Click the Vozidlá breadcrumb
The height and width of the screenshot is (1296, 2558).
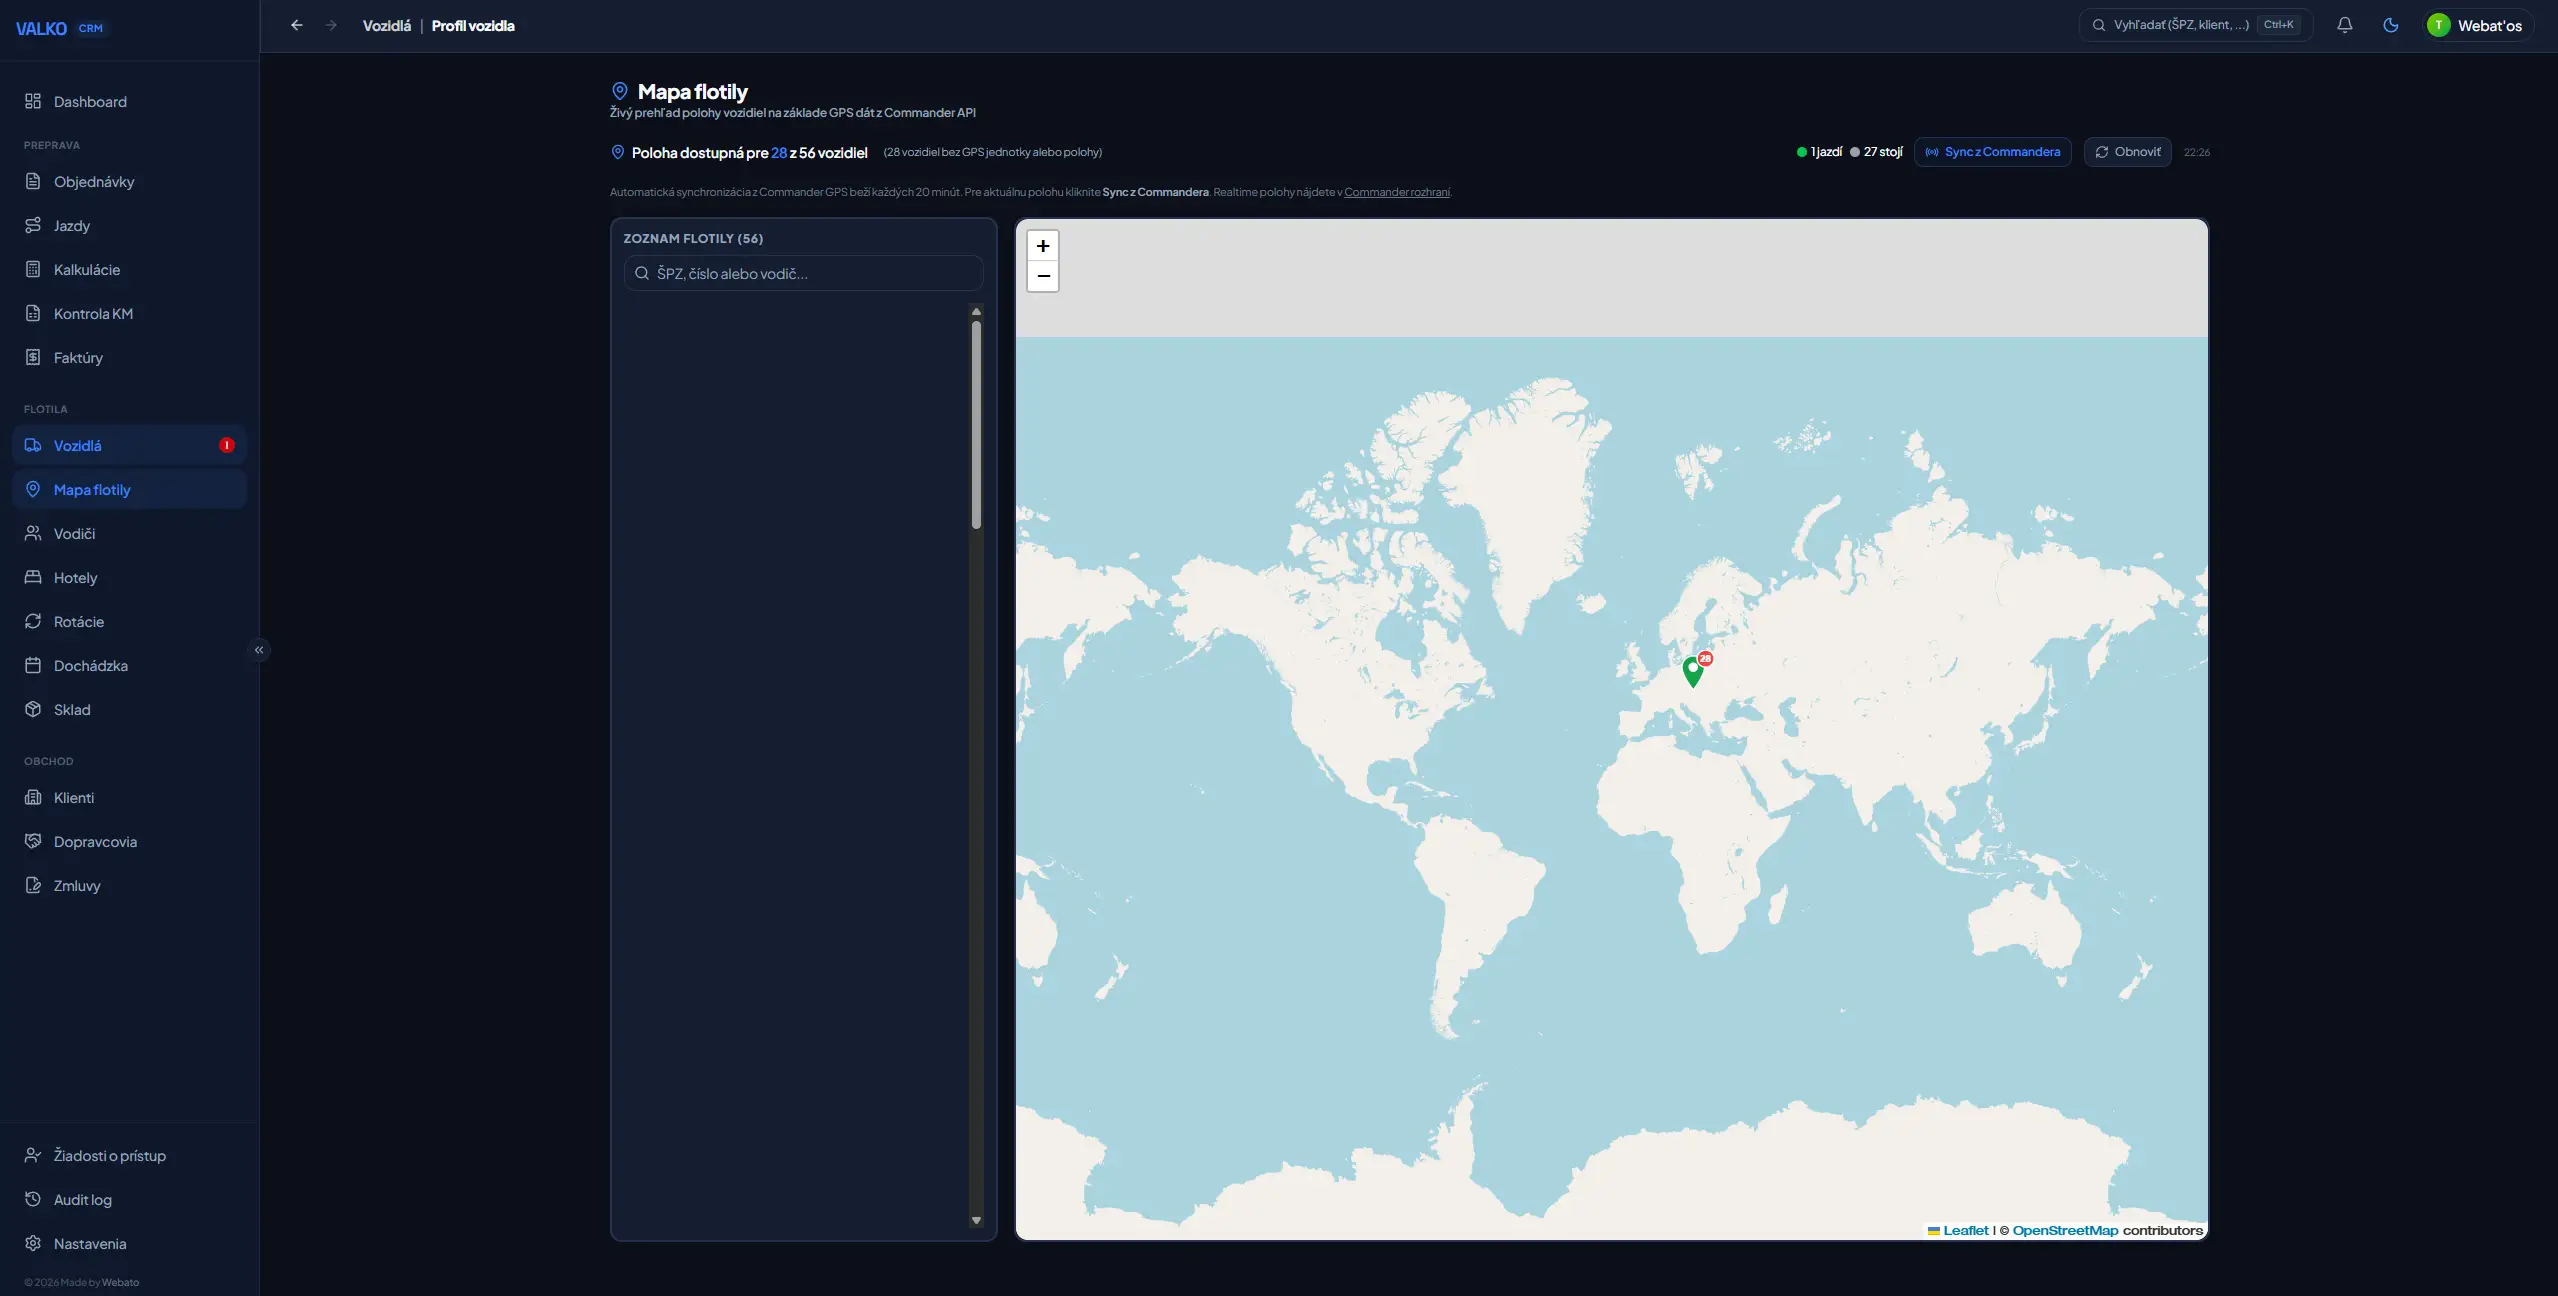[x=387, y=26]
